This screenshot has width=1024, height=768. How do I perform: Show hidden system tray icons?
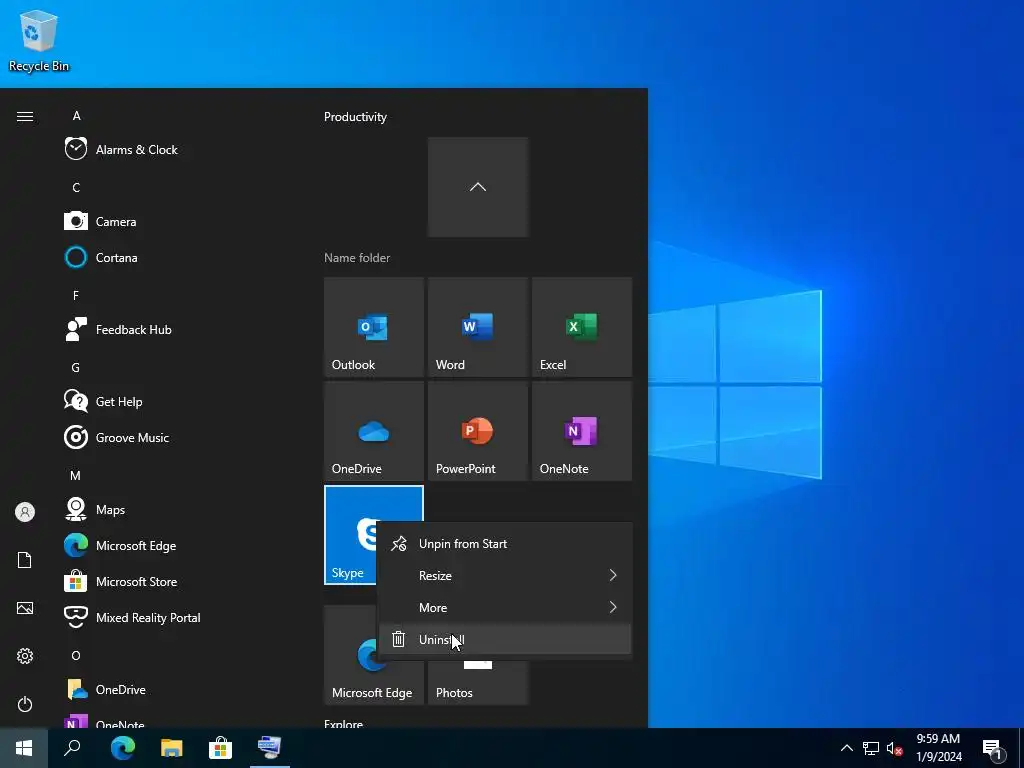click(846, 748)
